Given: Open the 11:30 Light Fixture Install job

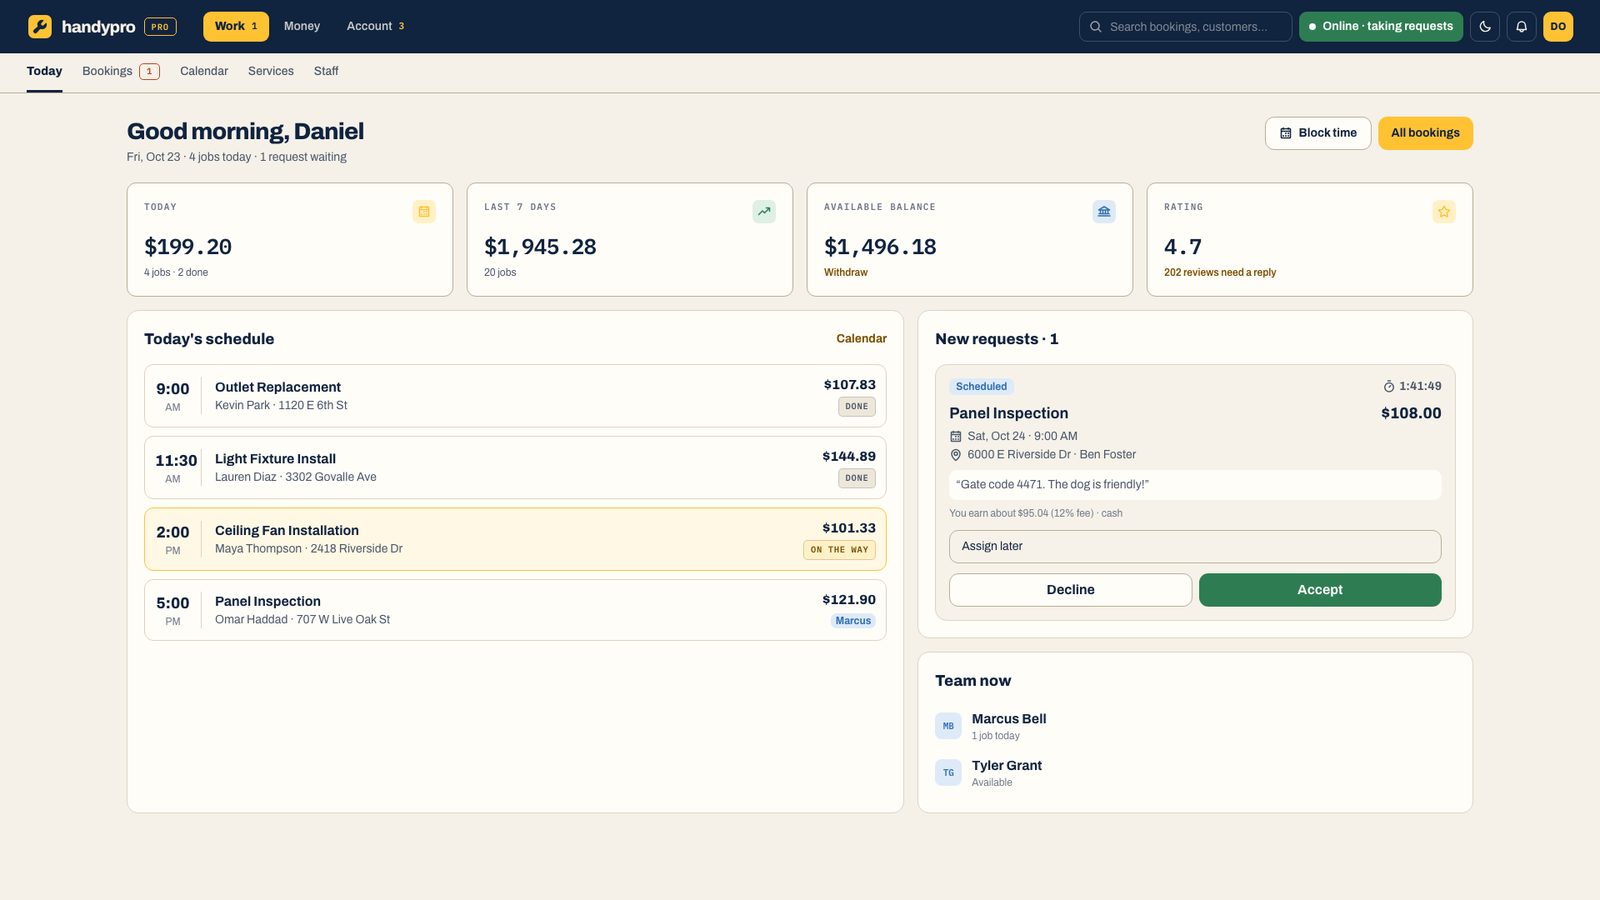Looking at the screenshot, I should click(515, 467).
